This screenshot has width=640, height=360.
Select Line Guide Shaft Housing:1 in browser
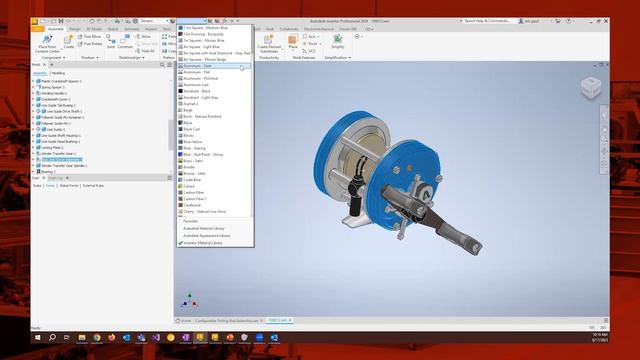(x=61, y=136)
